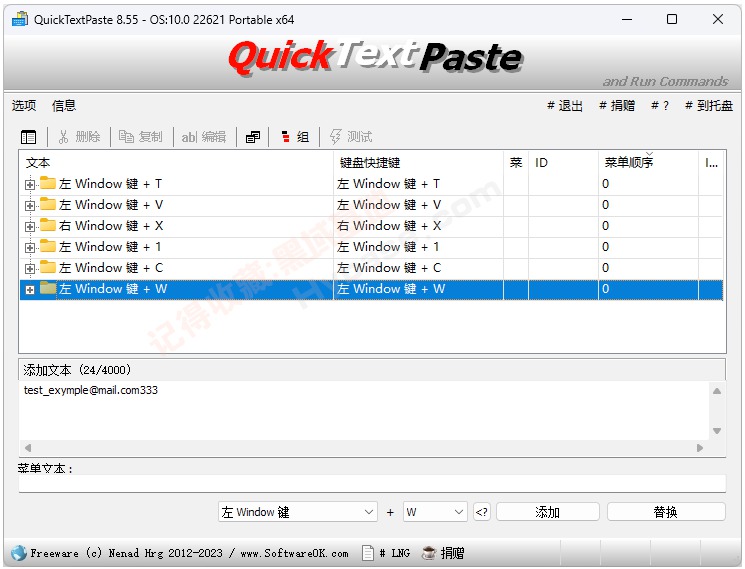The width and height of the screenshot is (745, 569).
Task: Click folder icon of 右 Window 键 + X
Action: click(48, 225)
